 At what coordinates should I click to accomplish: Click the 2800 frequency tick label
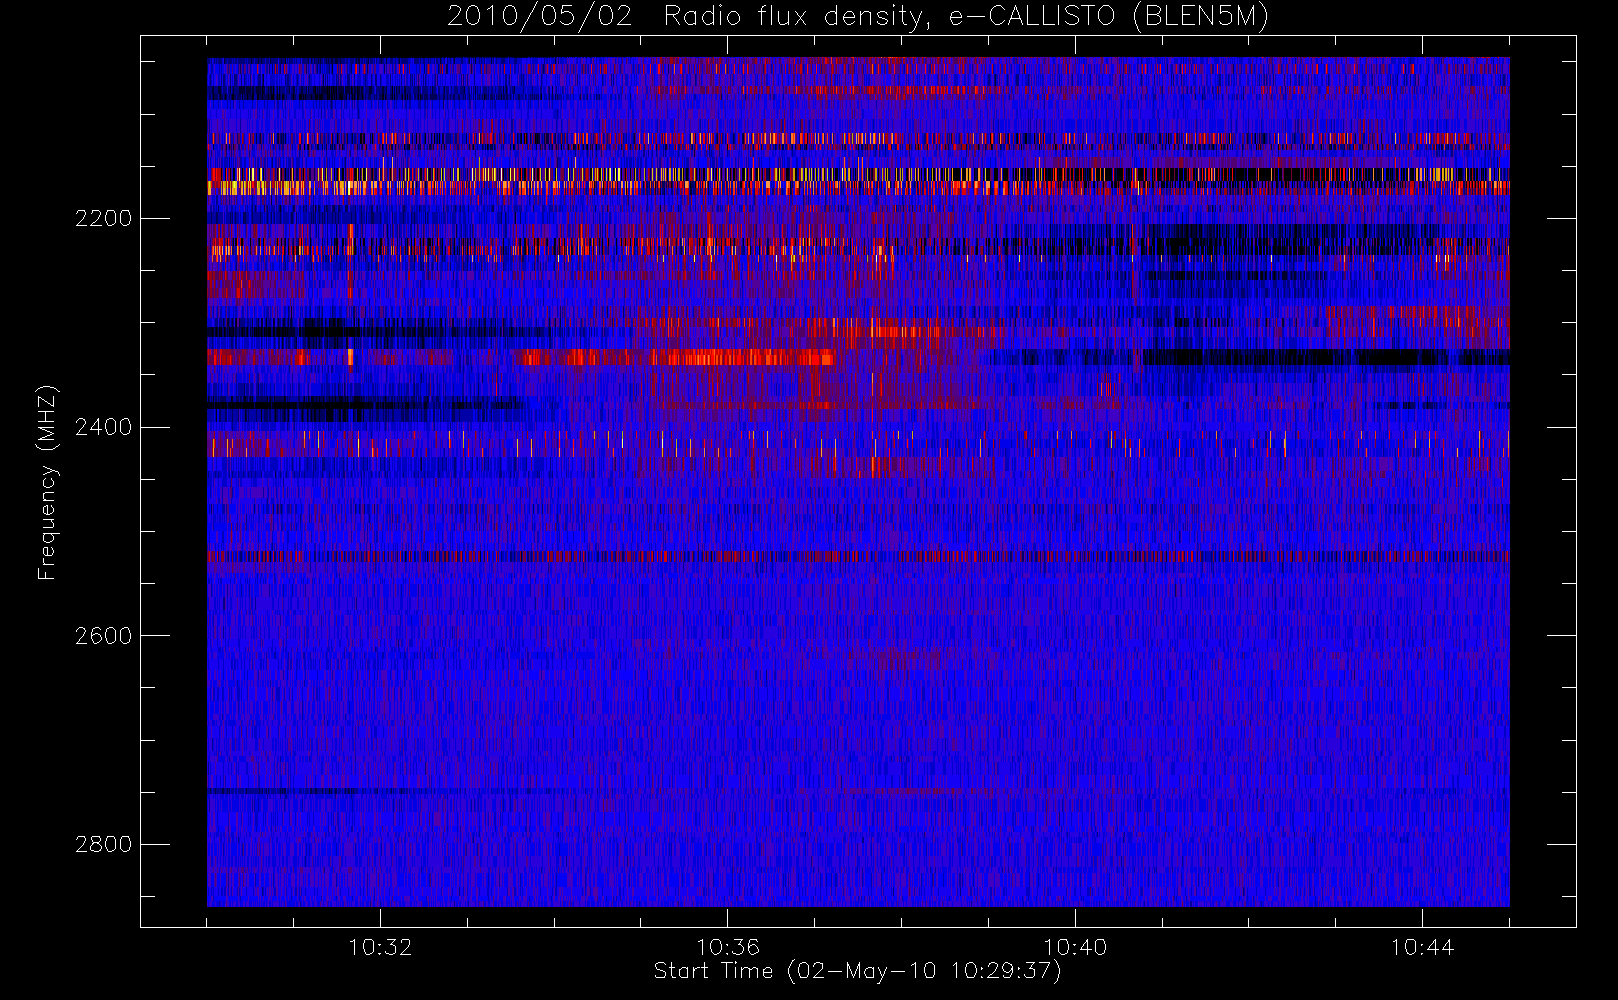pos(103,844)
